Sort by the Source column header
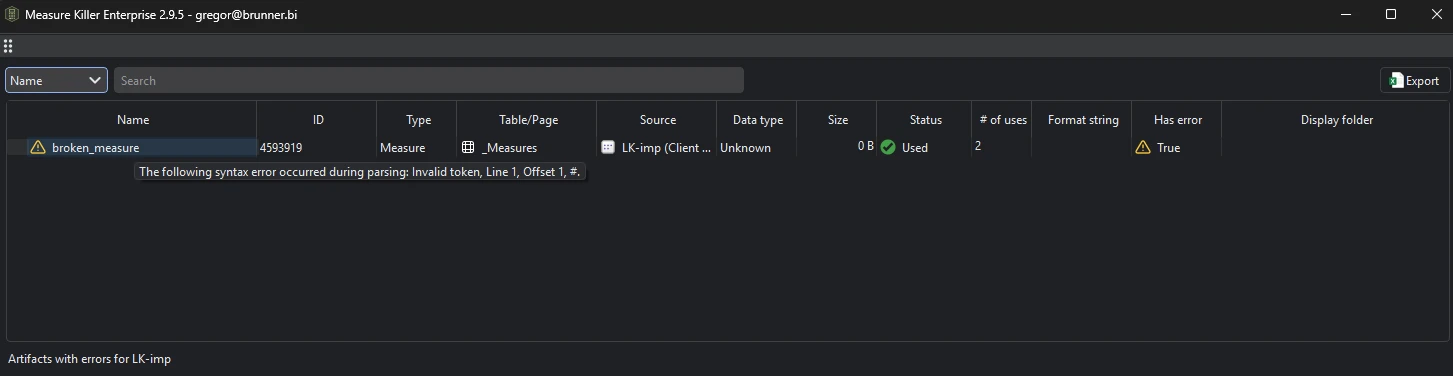 pyautogui.click(x=658, y=120)
